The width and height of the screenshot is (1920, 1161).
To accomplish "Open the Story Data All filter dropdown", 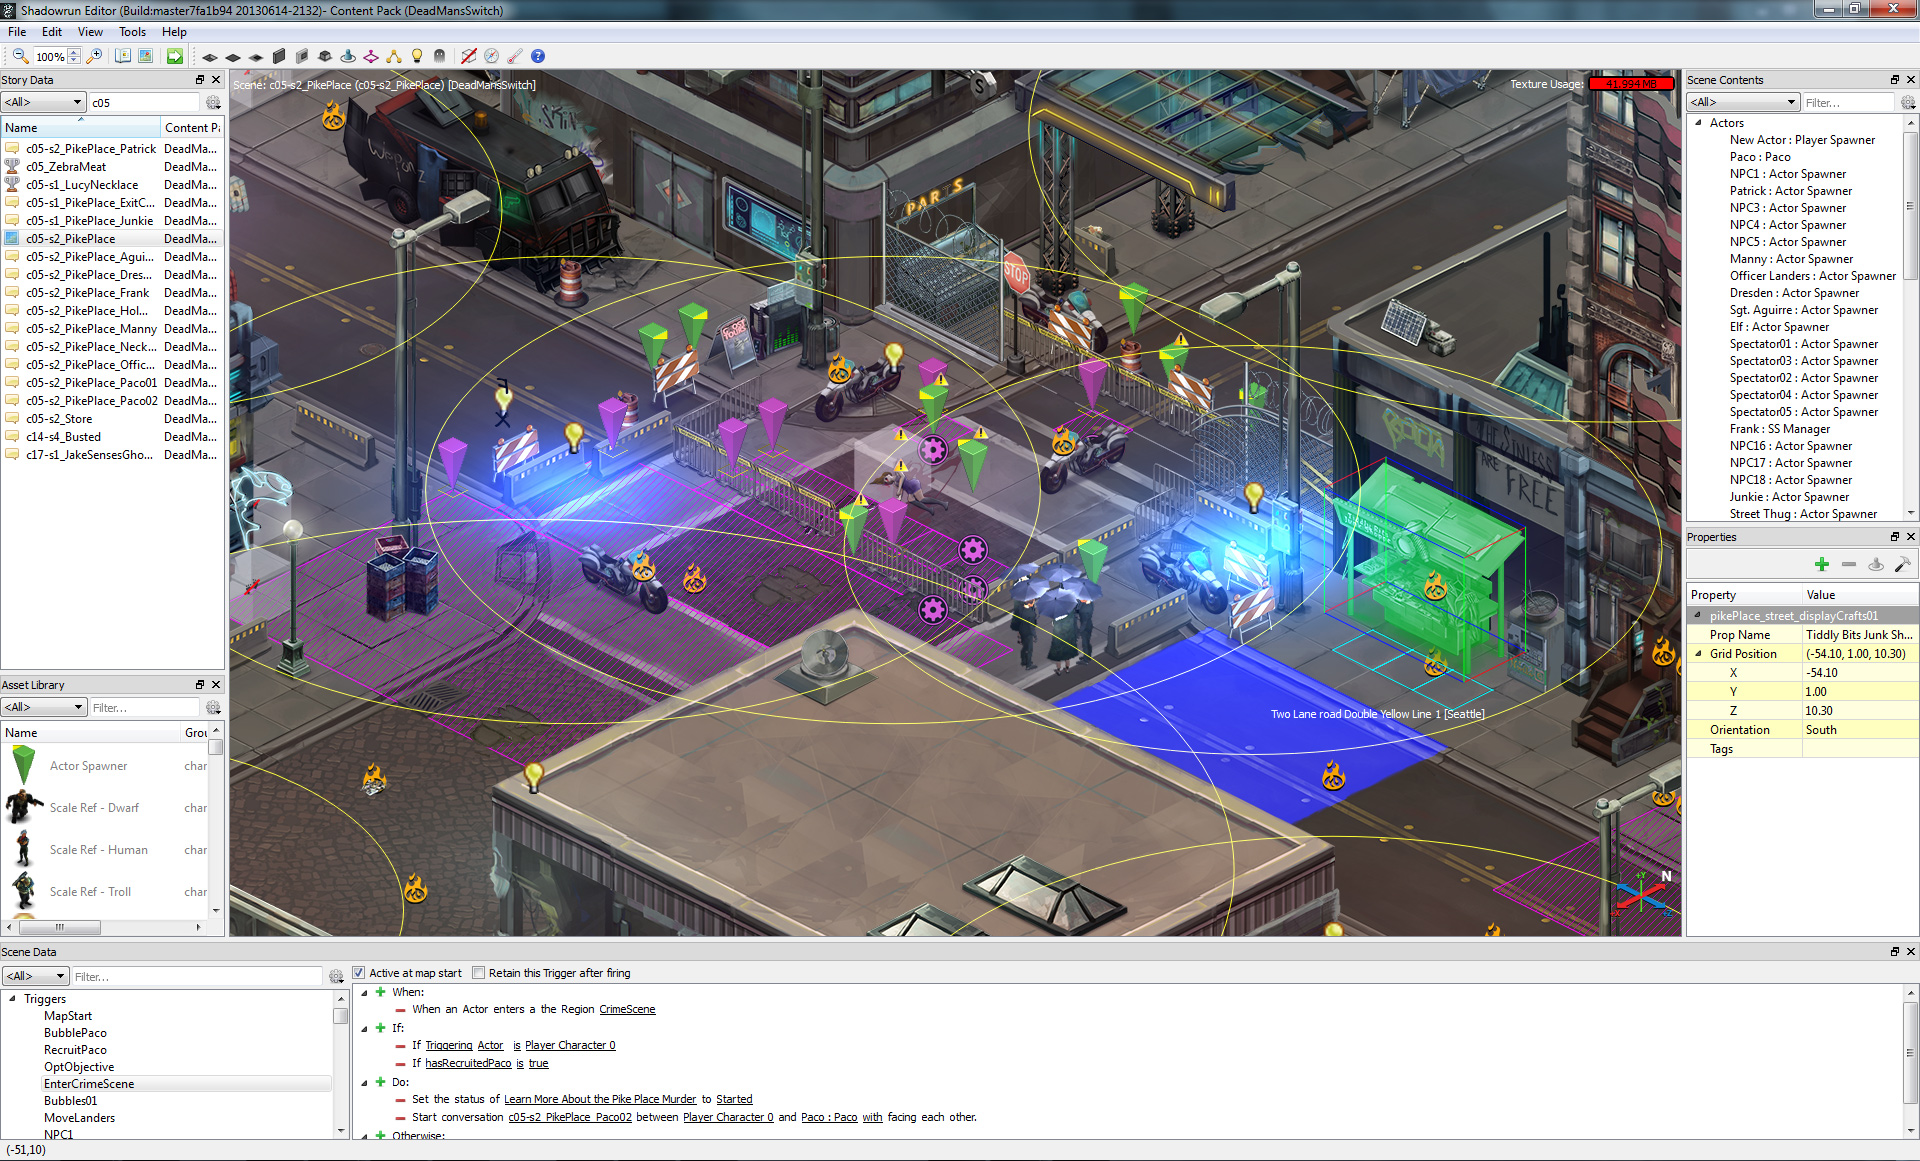I will coord(43,102).
